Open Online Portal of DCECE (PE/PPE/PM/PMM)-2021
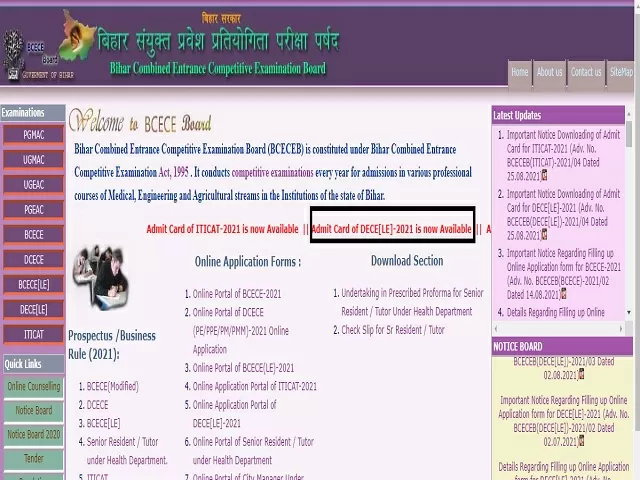The image size is (640, 480). click(x=241, y=331)
